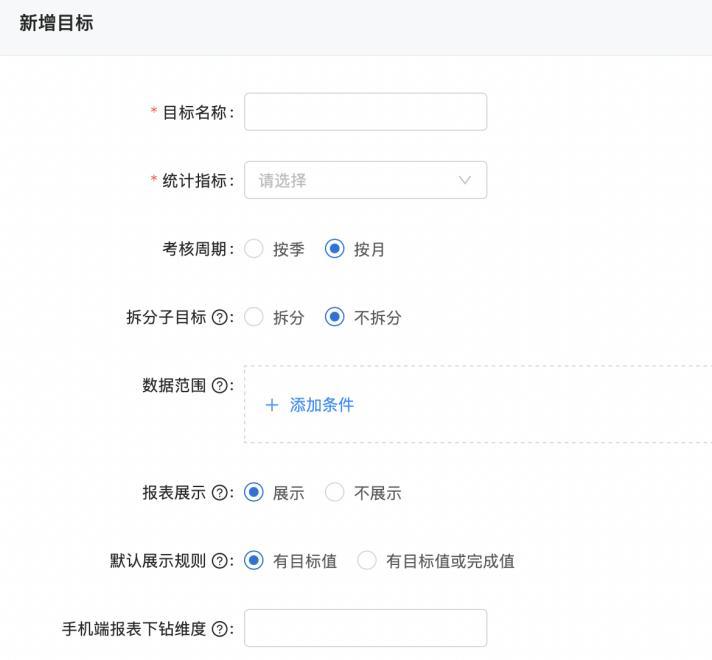Select the 按月 radio option
Screen dimensions: 712x660
pyautogui.click(x=335, y=249)
